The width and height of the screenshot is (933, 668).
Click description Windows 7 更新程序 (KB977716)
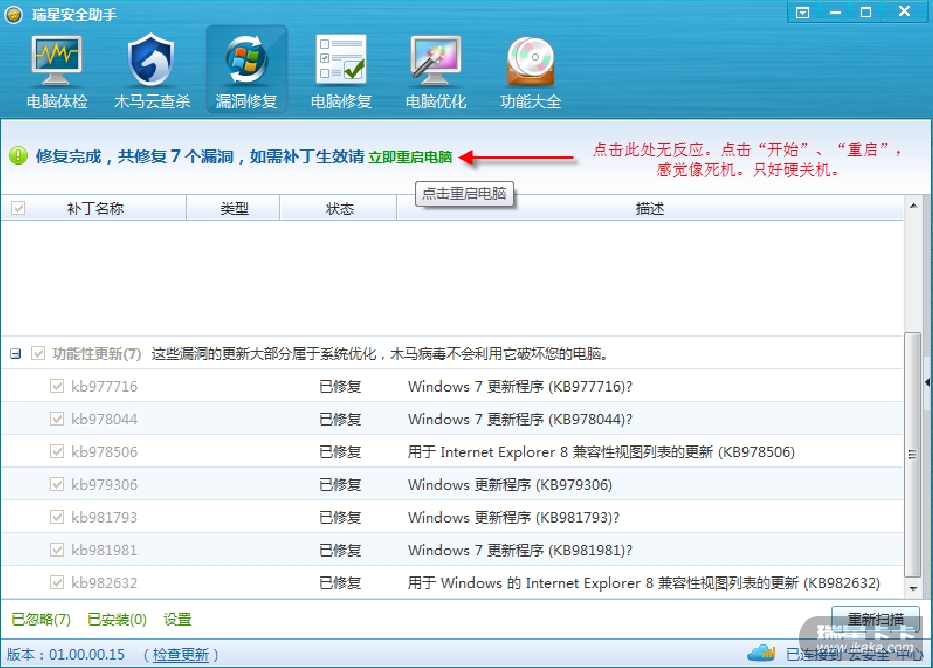(x=520, y=387)
